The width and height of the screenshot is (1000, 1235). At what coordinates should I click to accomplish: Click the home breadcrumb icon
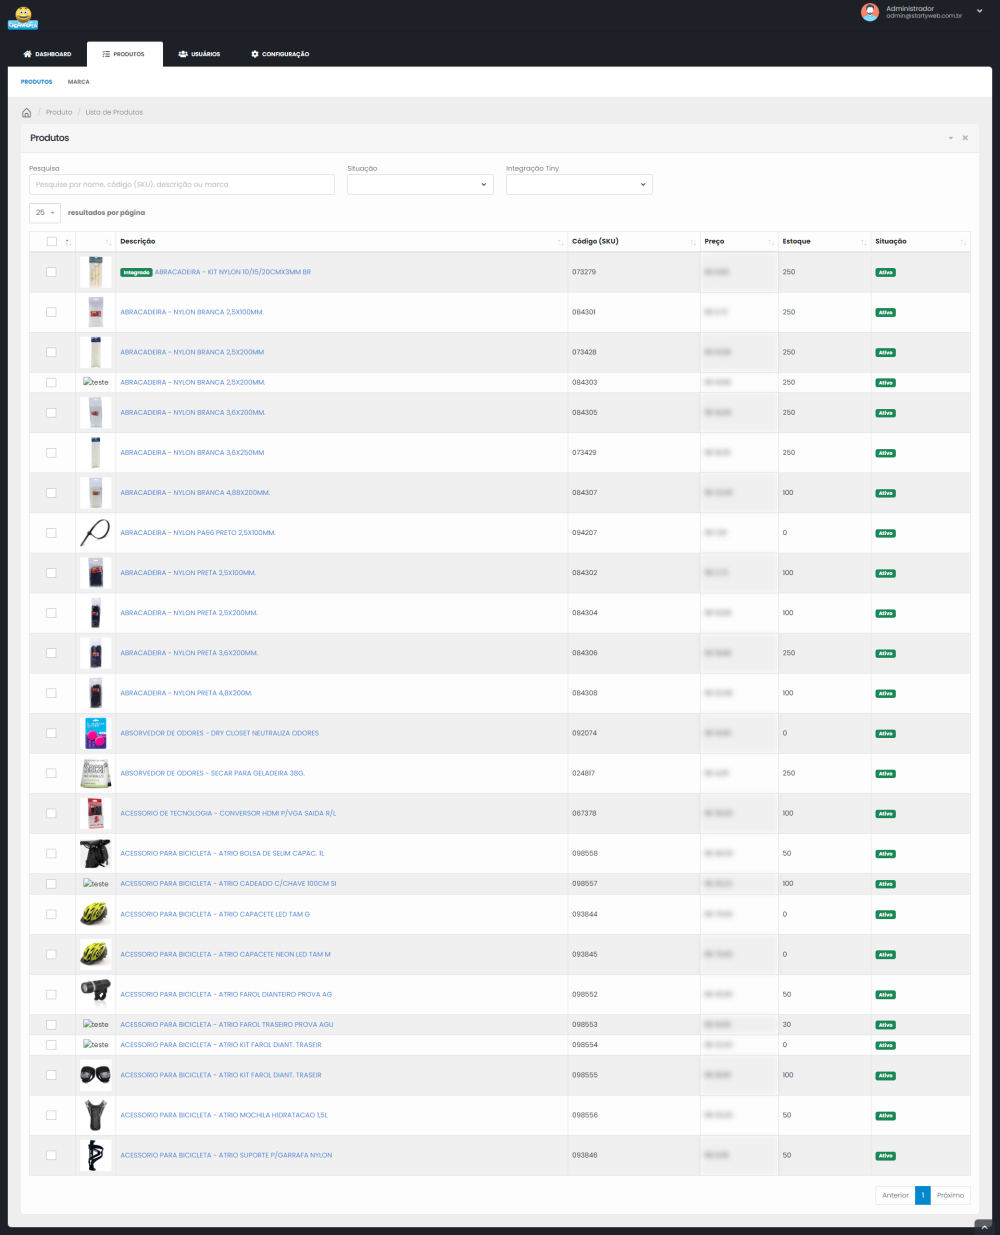click(27, 112)
